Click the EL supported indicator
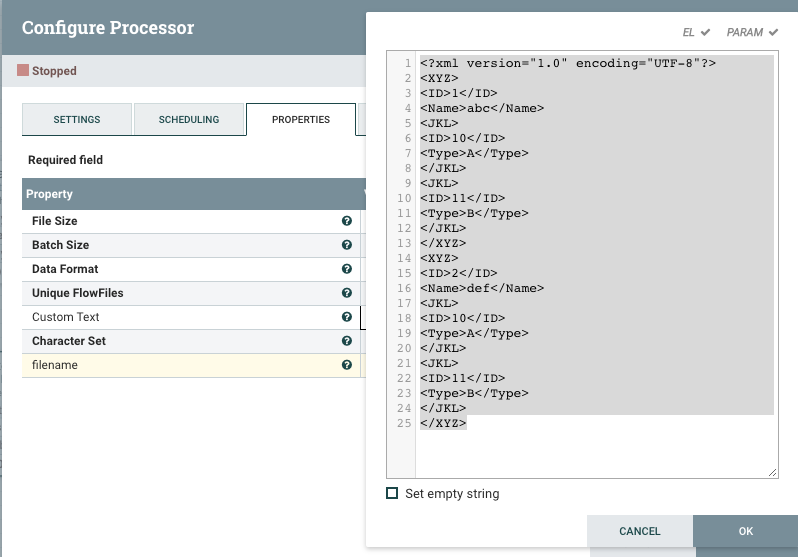This screenshot has height=557, width=798. coord(696,32)
